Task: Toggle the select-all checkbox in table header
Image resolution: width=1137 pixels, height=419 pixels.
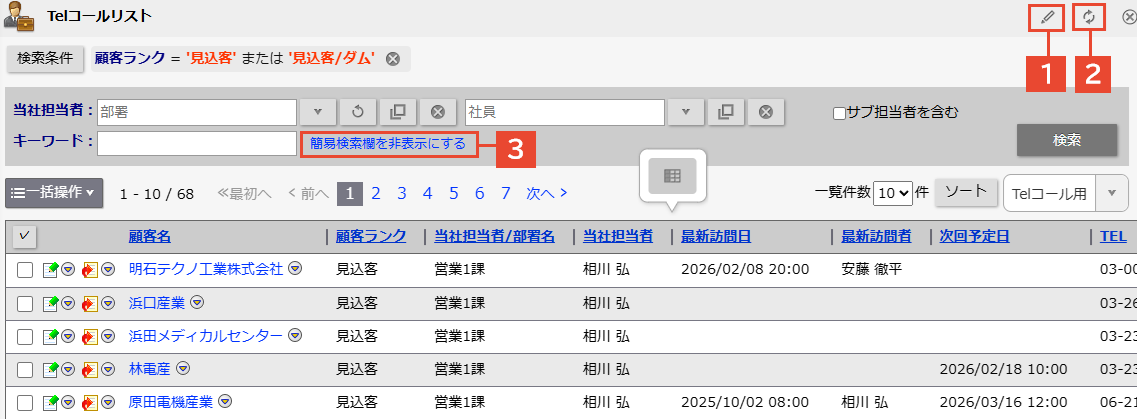Action: [25, 236]
